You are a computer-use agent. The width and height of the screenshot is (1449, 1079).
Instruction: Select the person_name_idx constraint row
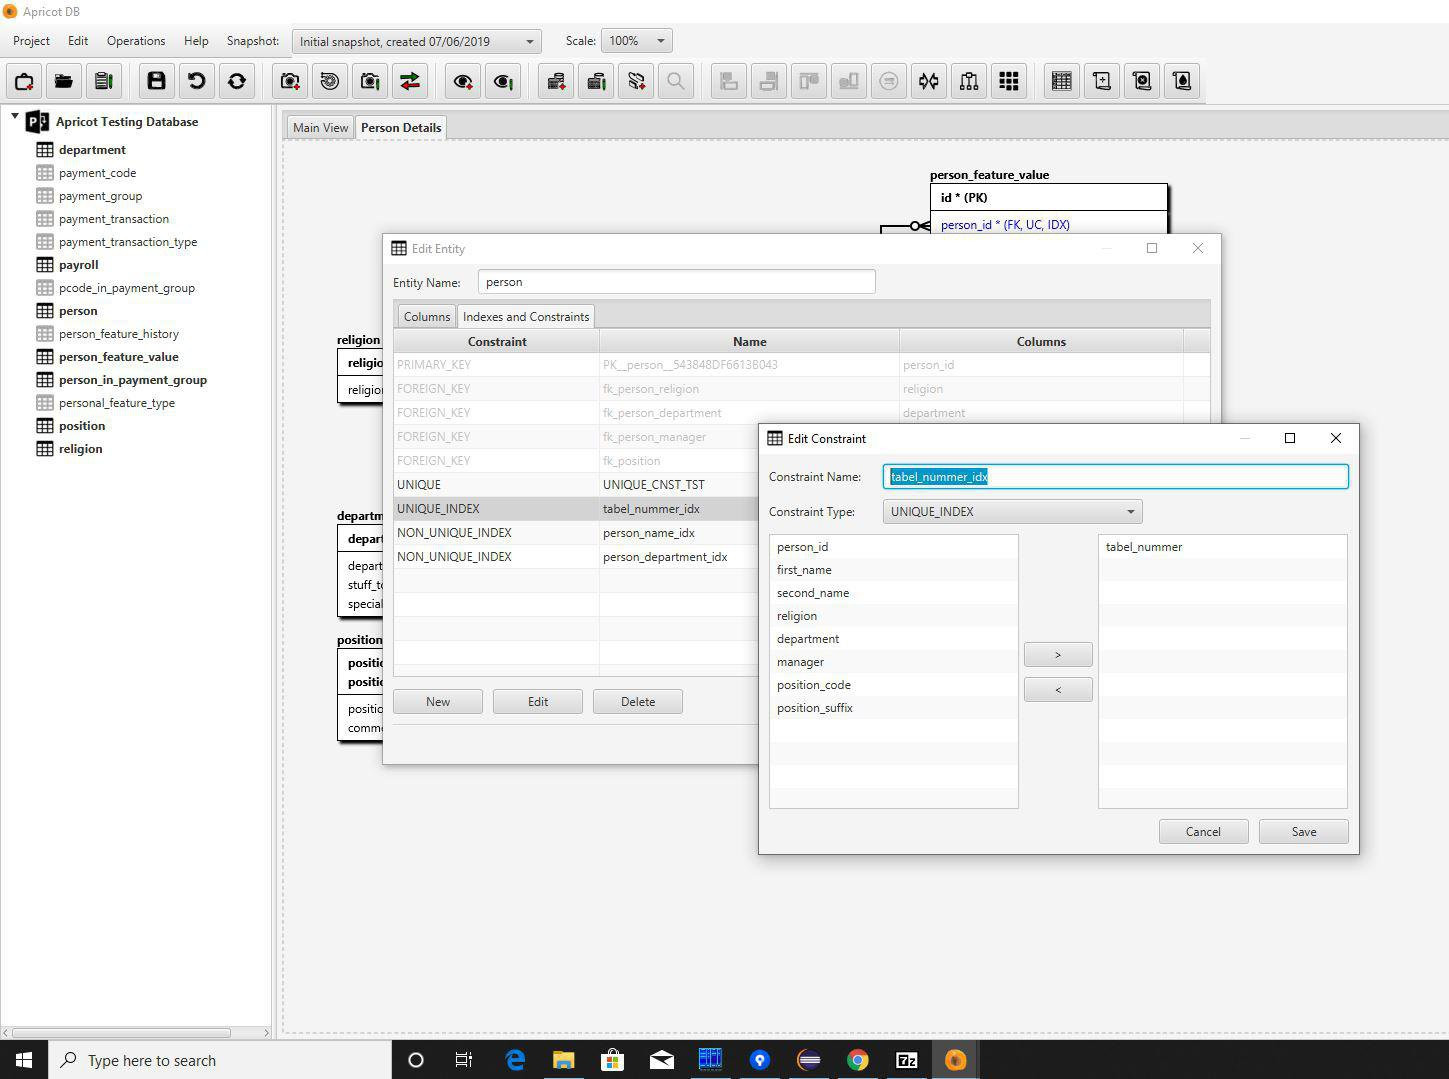[575, 533]
